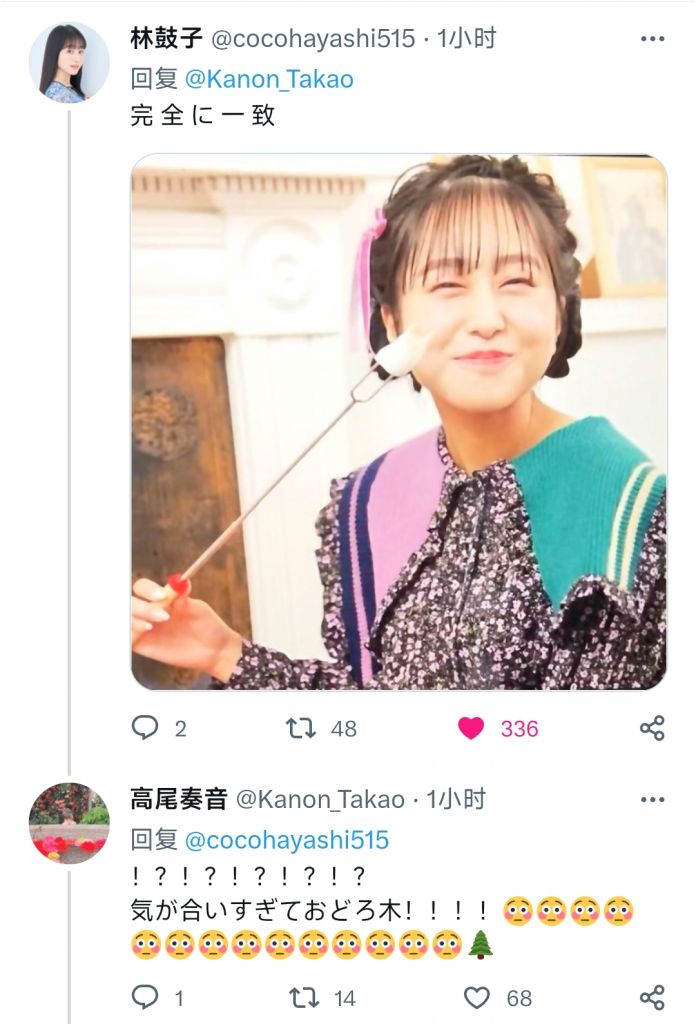Image resolution: width=696 pixels, height=1024 pixels.
Task: Like 高尾奏音's tweet with heart icon
Action: pyautogui.click(x=479, y=997)
